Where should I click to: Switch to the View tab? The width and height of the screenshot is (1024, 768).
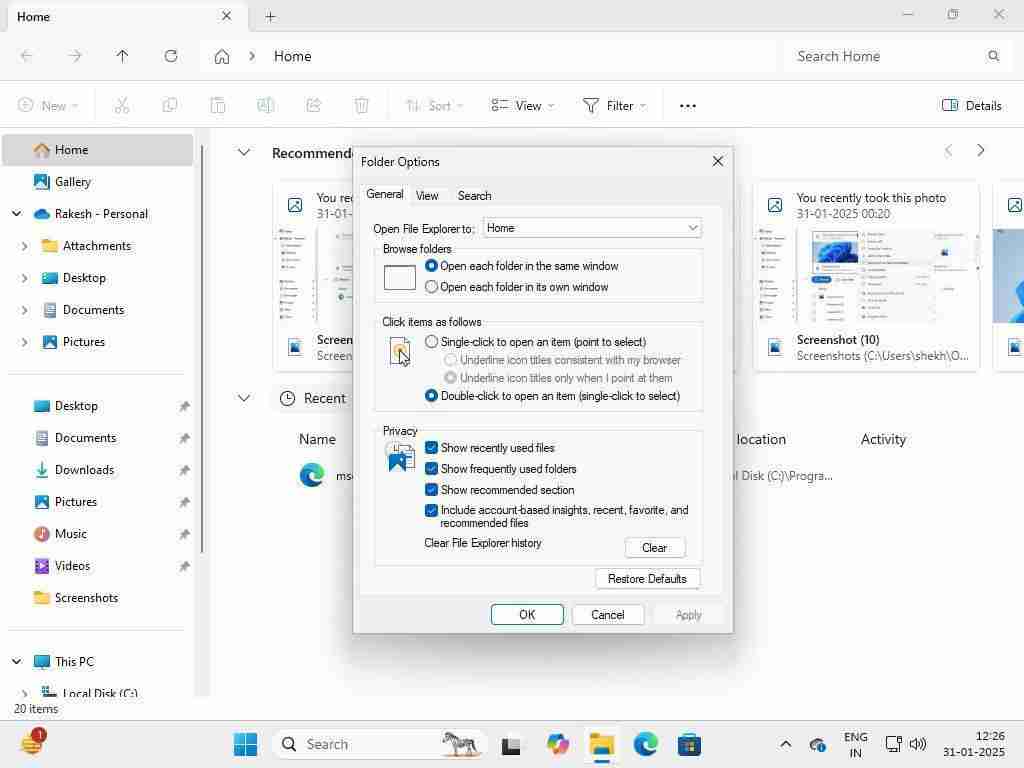point(427,196)
